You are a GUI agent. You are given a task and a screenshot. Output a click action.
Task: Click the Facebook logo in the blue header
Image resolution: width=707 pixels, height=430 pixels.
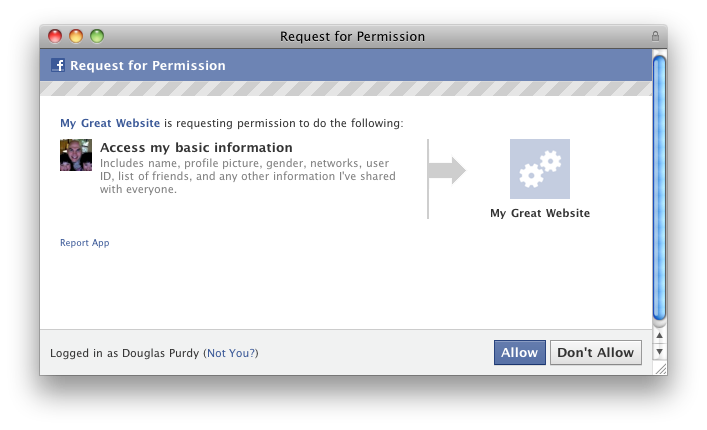pos(58,66)
